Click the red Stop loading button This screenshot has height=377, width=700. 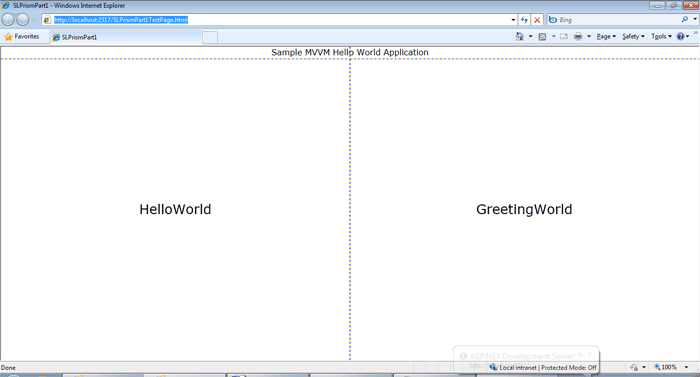[x=537, y=20]
